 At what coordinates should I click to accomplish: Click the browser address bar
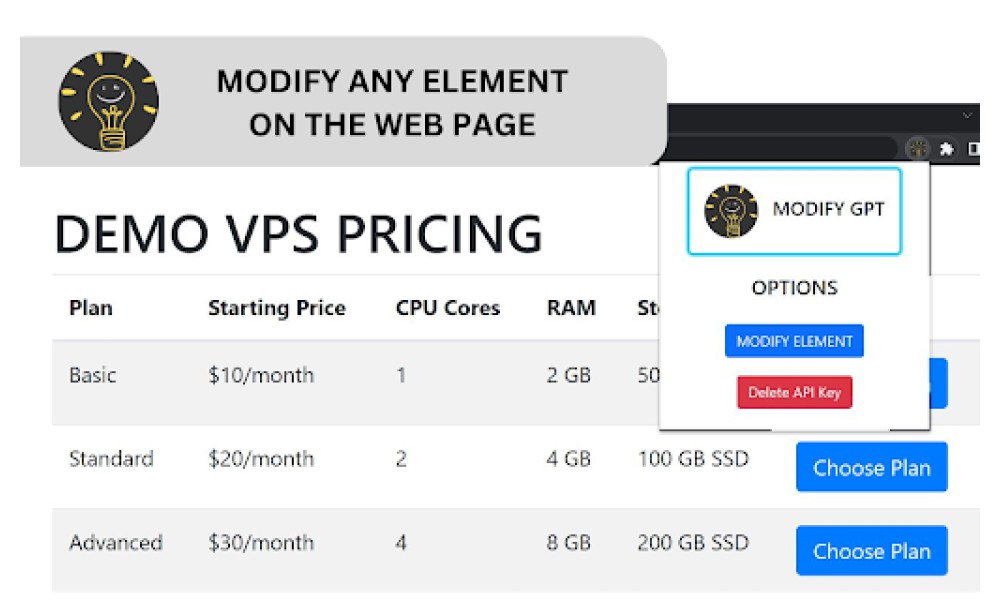(x=781, y=149)
